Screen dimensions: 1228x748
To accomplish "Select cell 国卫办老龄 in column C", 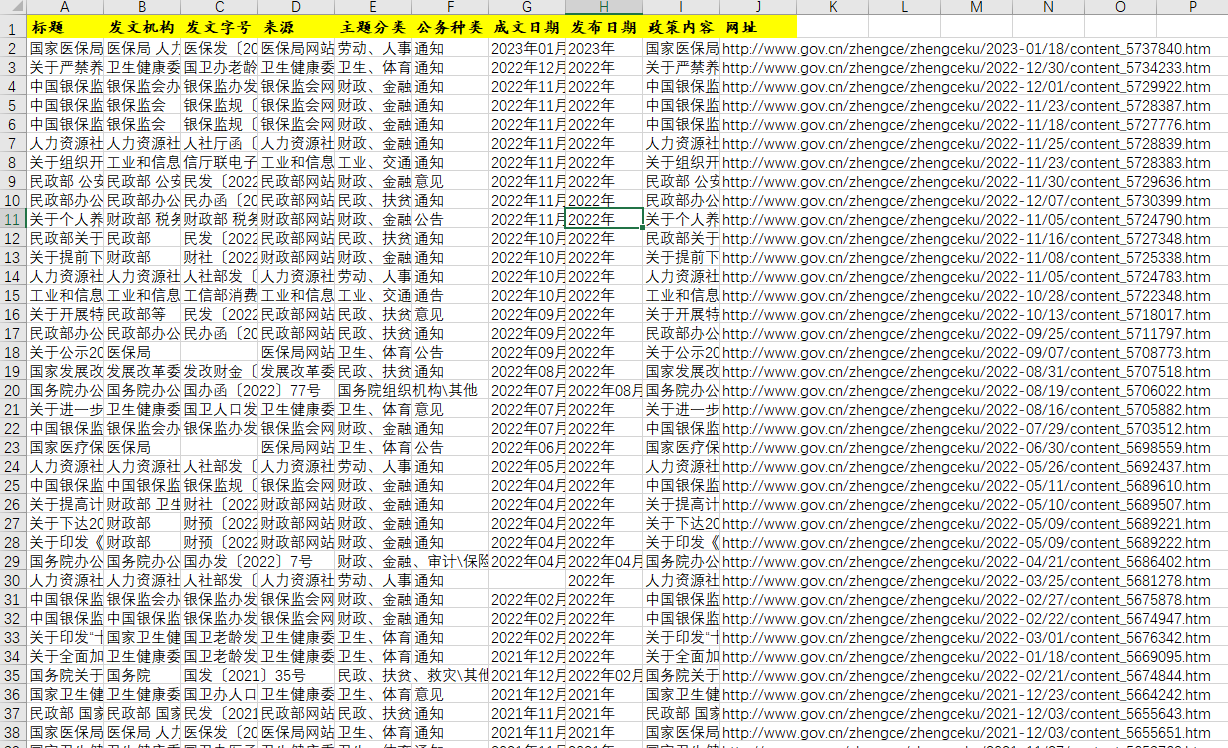I will click(x=219, y=67).
